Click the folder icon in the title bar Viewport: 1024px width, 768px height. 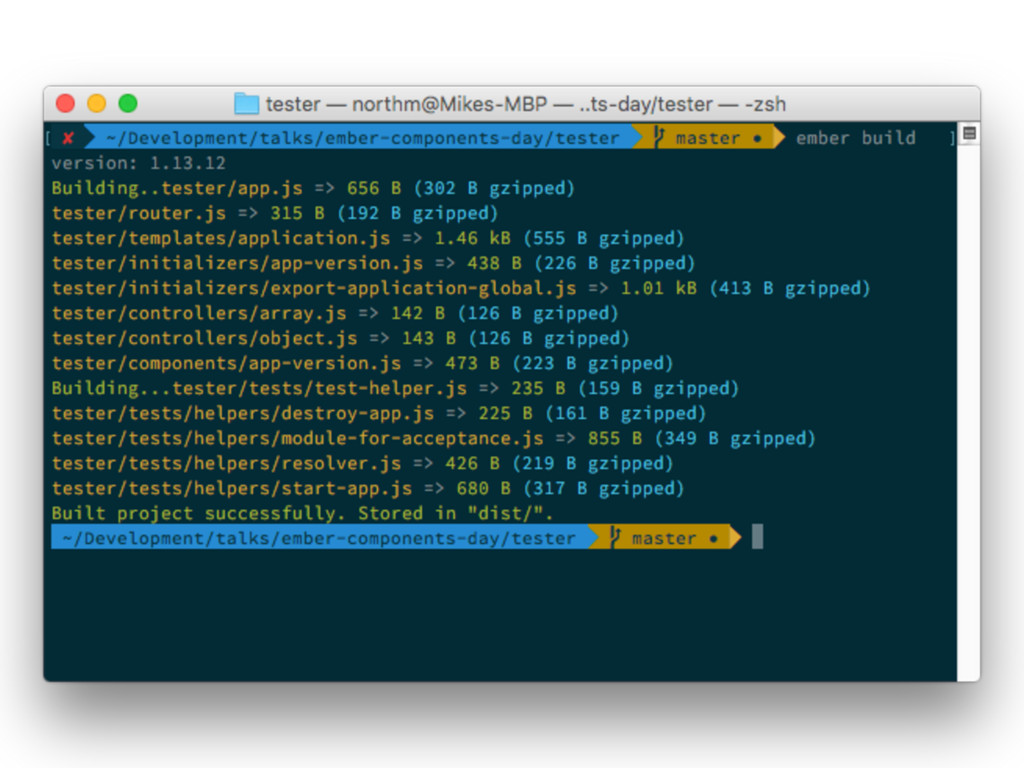click(x=246, y=104)
